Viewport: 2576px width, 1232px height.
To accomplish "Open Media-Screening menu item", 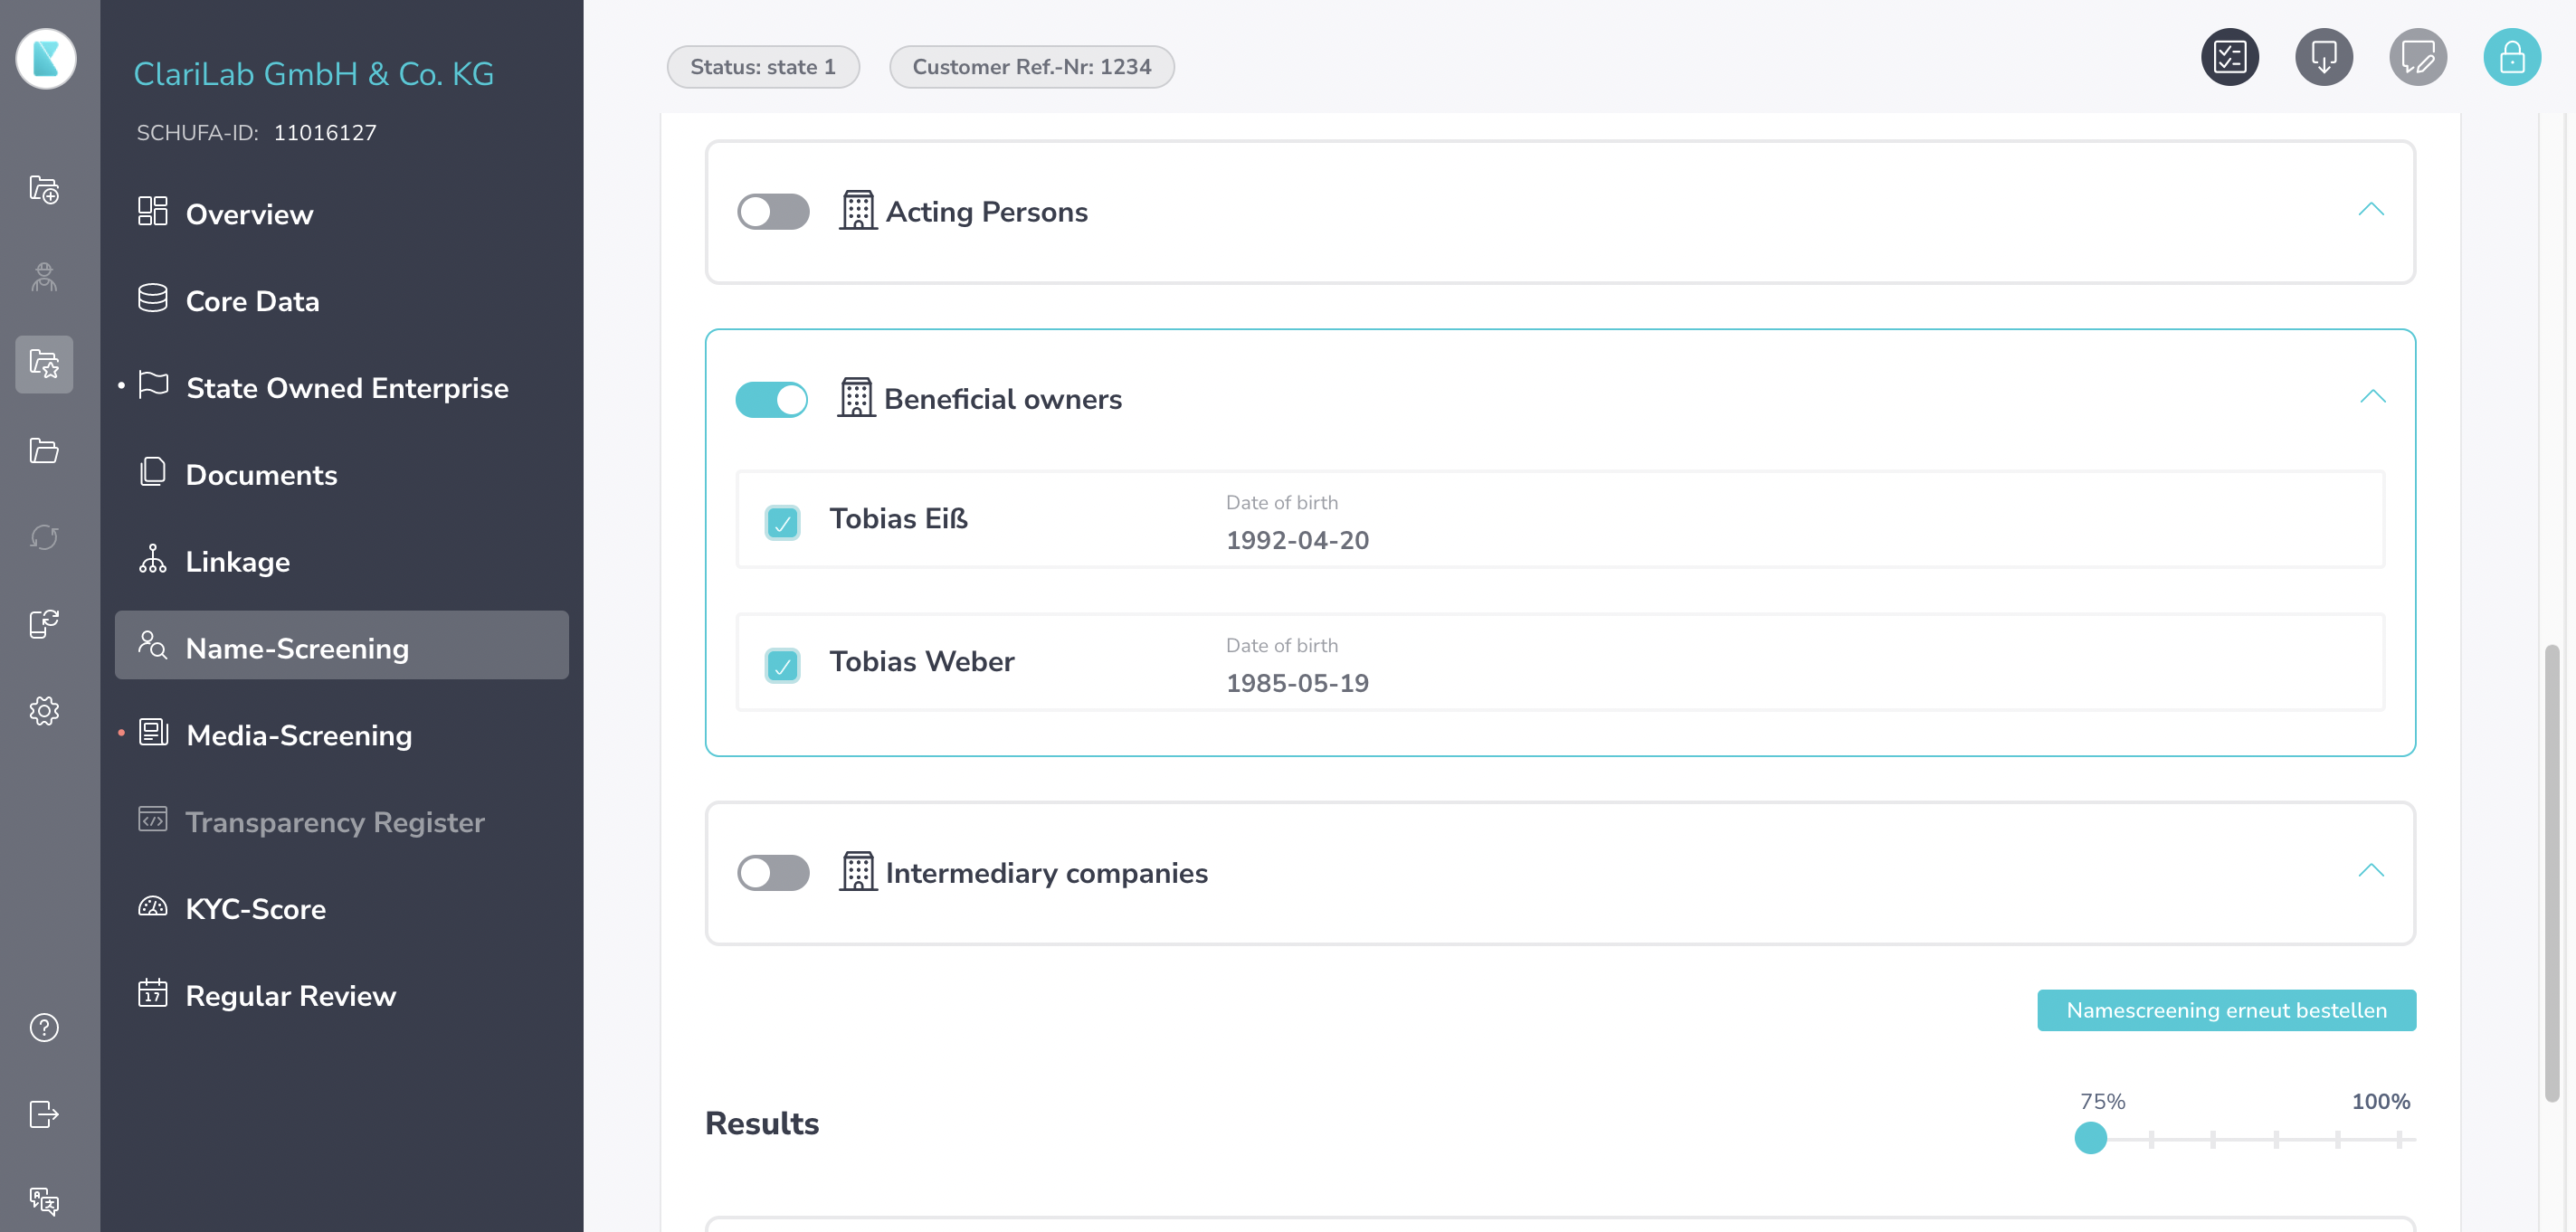I will [x=342, y=735].
